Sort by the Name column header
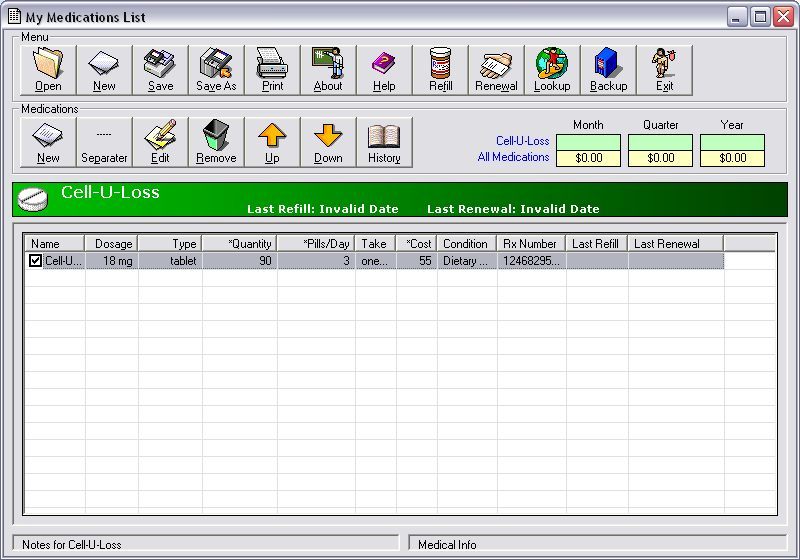 coord(55,244)
